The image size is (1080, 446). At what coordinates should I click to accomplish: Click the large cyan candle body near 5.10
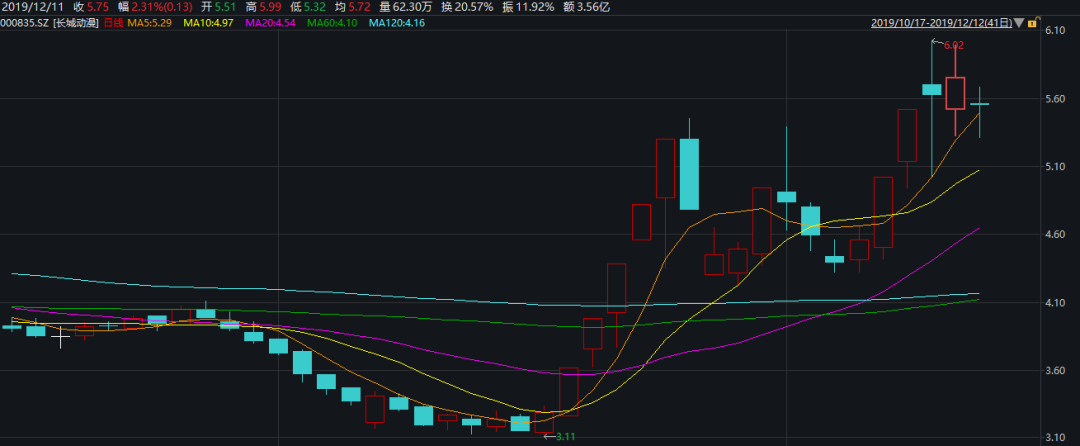click(689, 174)
